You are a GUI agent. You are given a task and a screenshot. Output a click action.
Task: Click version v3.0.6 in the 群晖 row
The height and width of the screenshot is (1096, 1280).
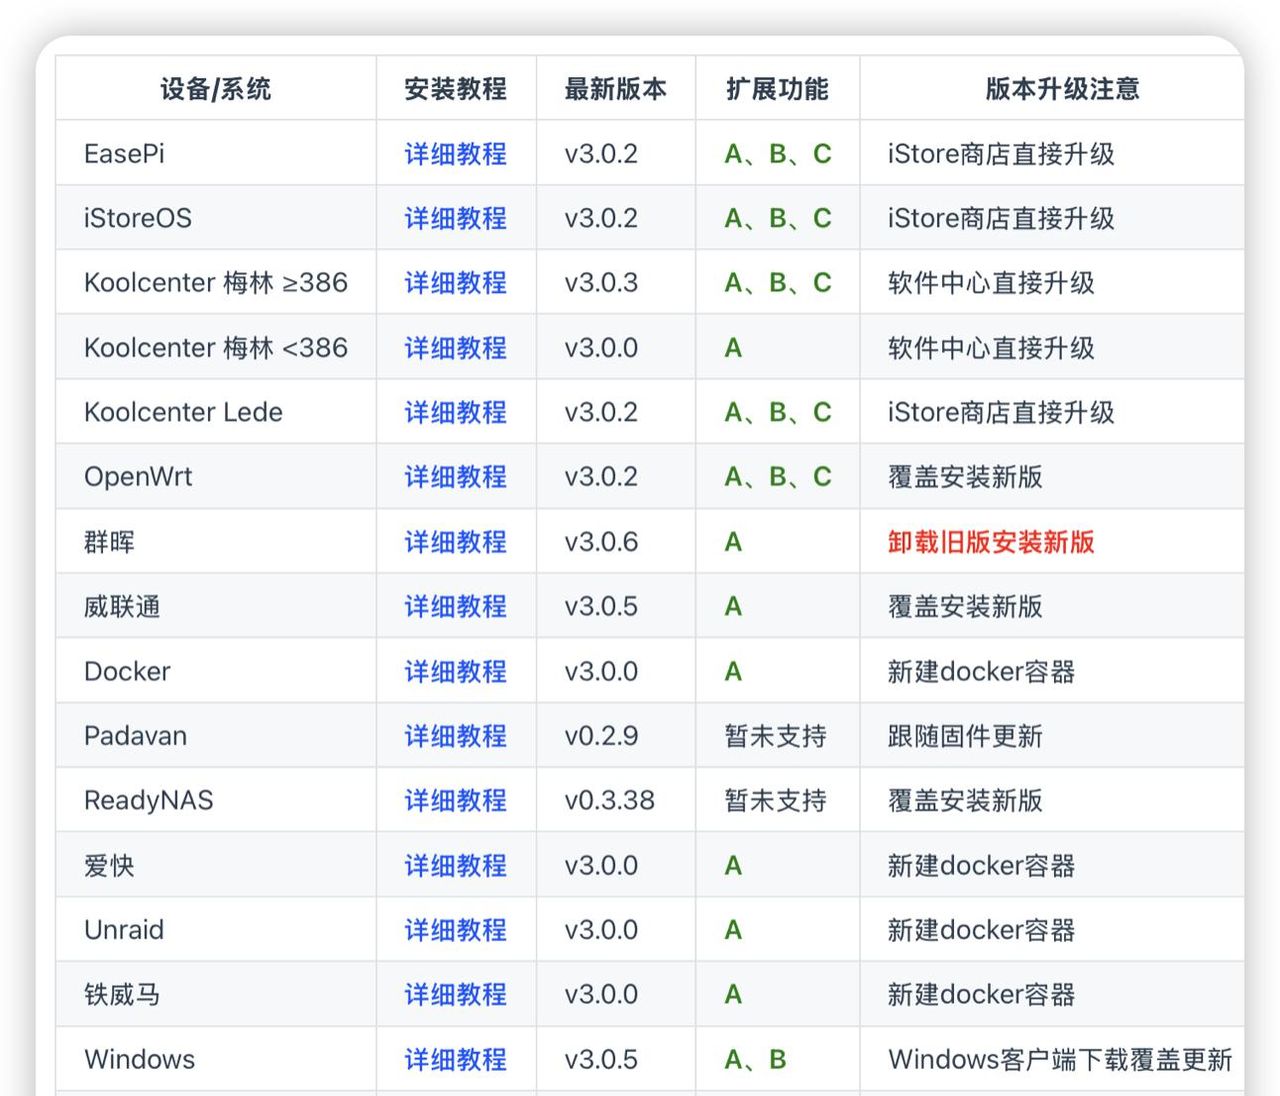click(x=601, y=542)
